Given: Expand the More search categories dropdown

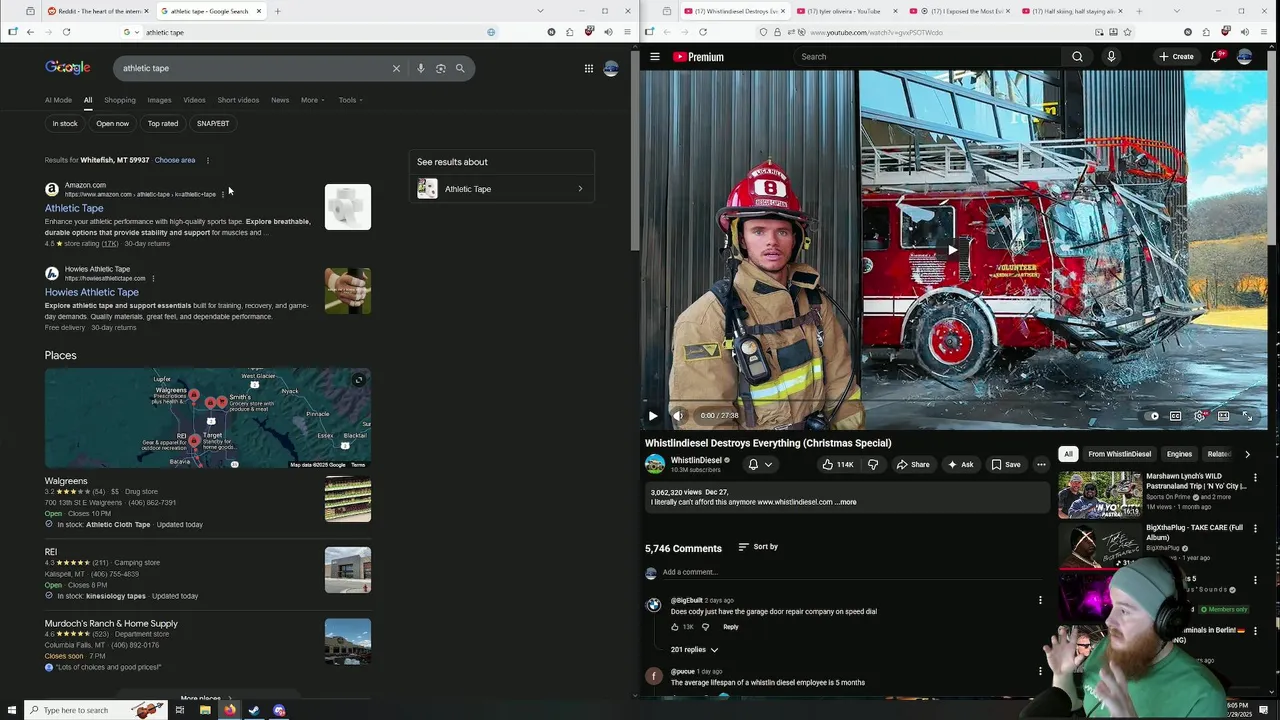Looking at the screenshot, I should tap(313, 100).
